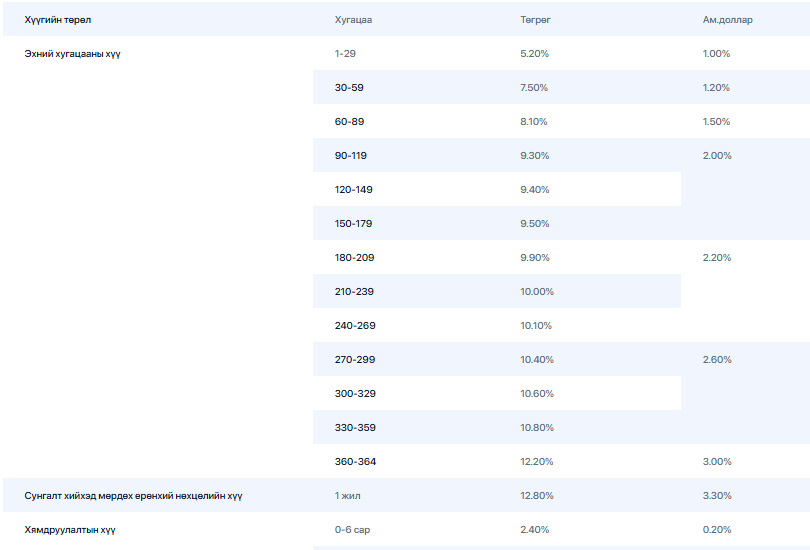The image size is (810, 550).
Task: Click the 3.30% dollar rate
Action: (x=717, y=495)
